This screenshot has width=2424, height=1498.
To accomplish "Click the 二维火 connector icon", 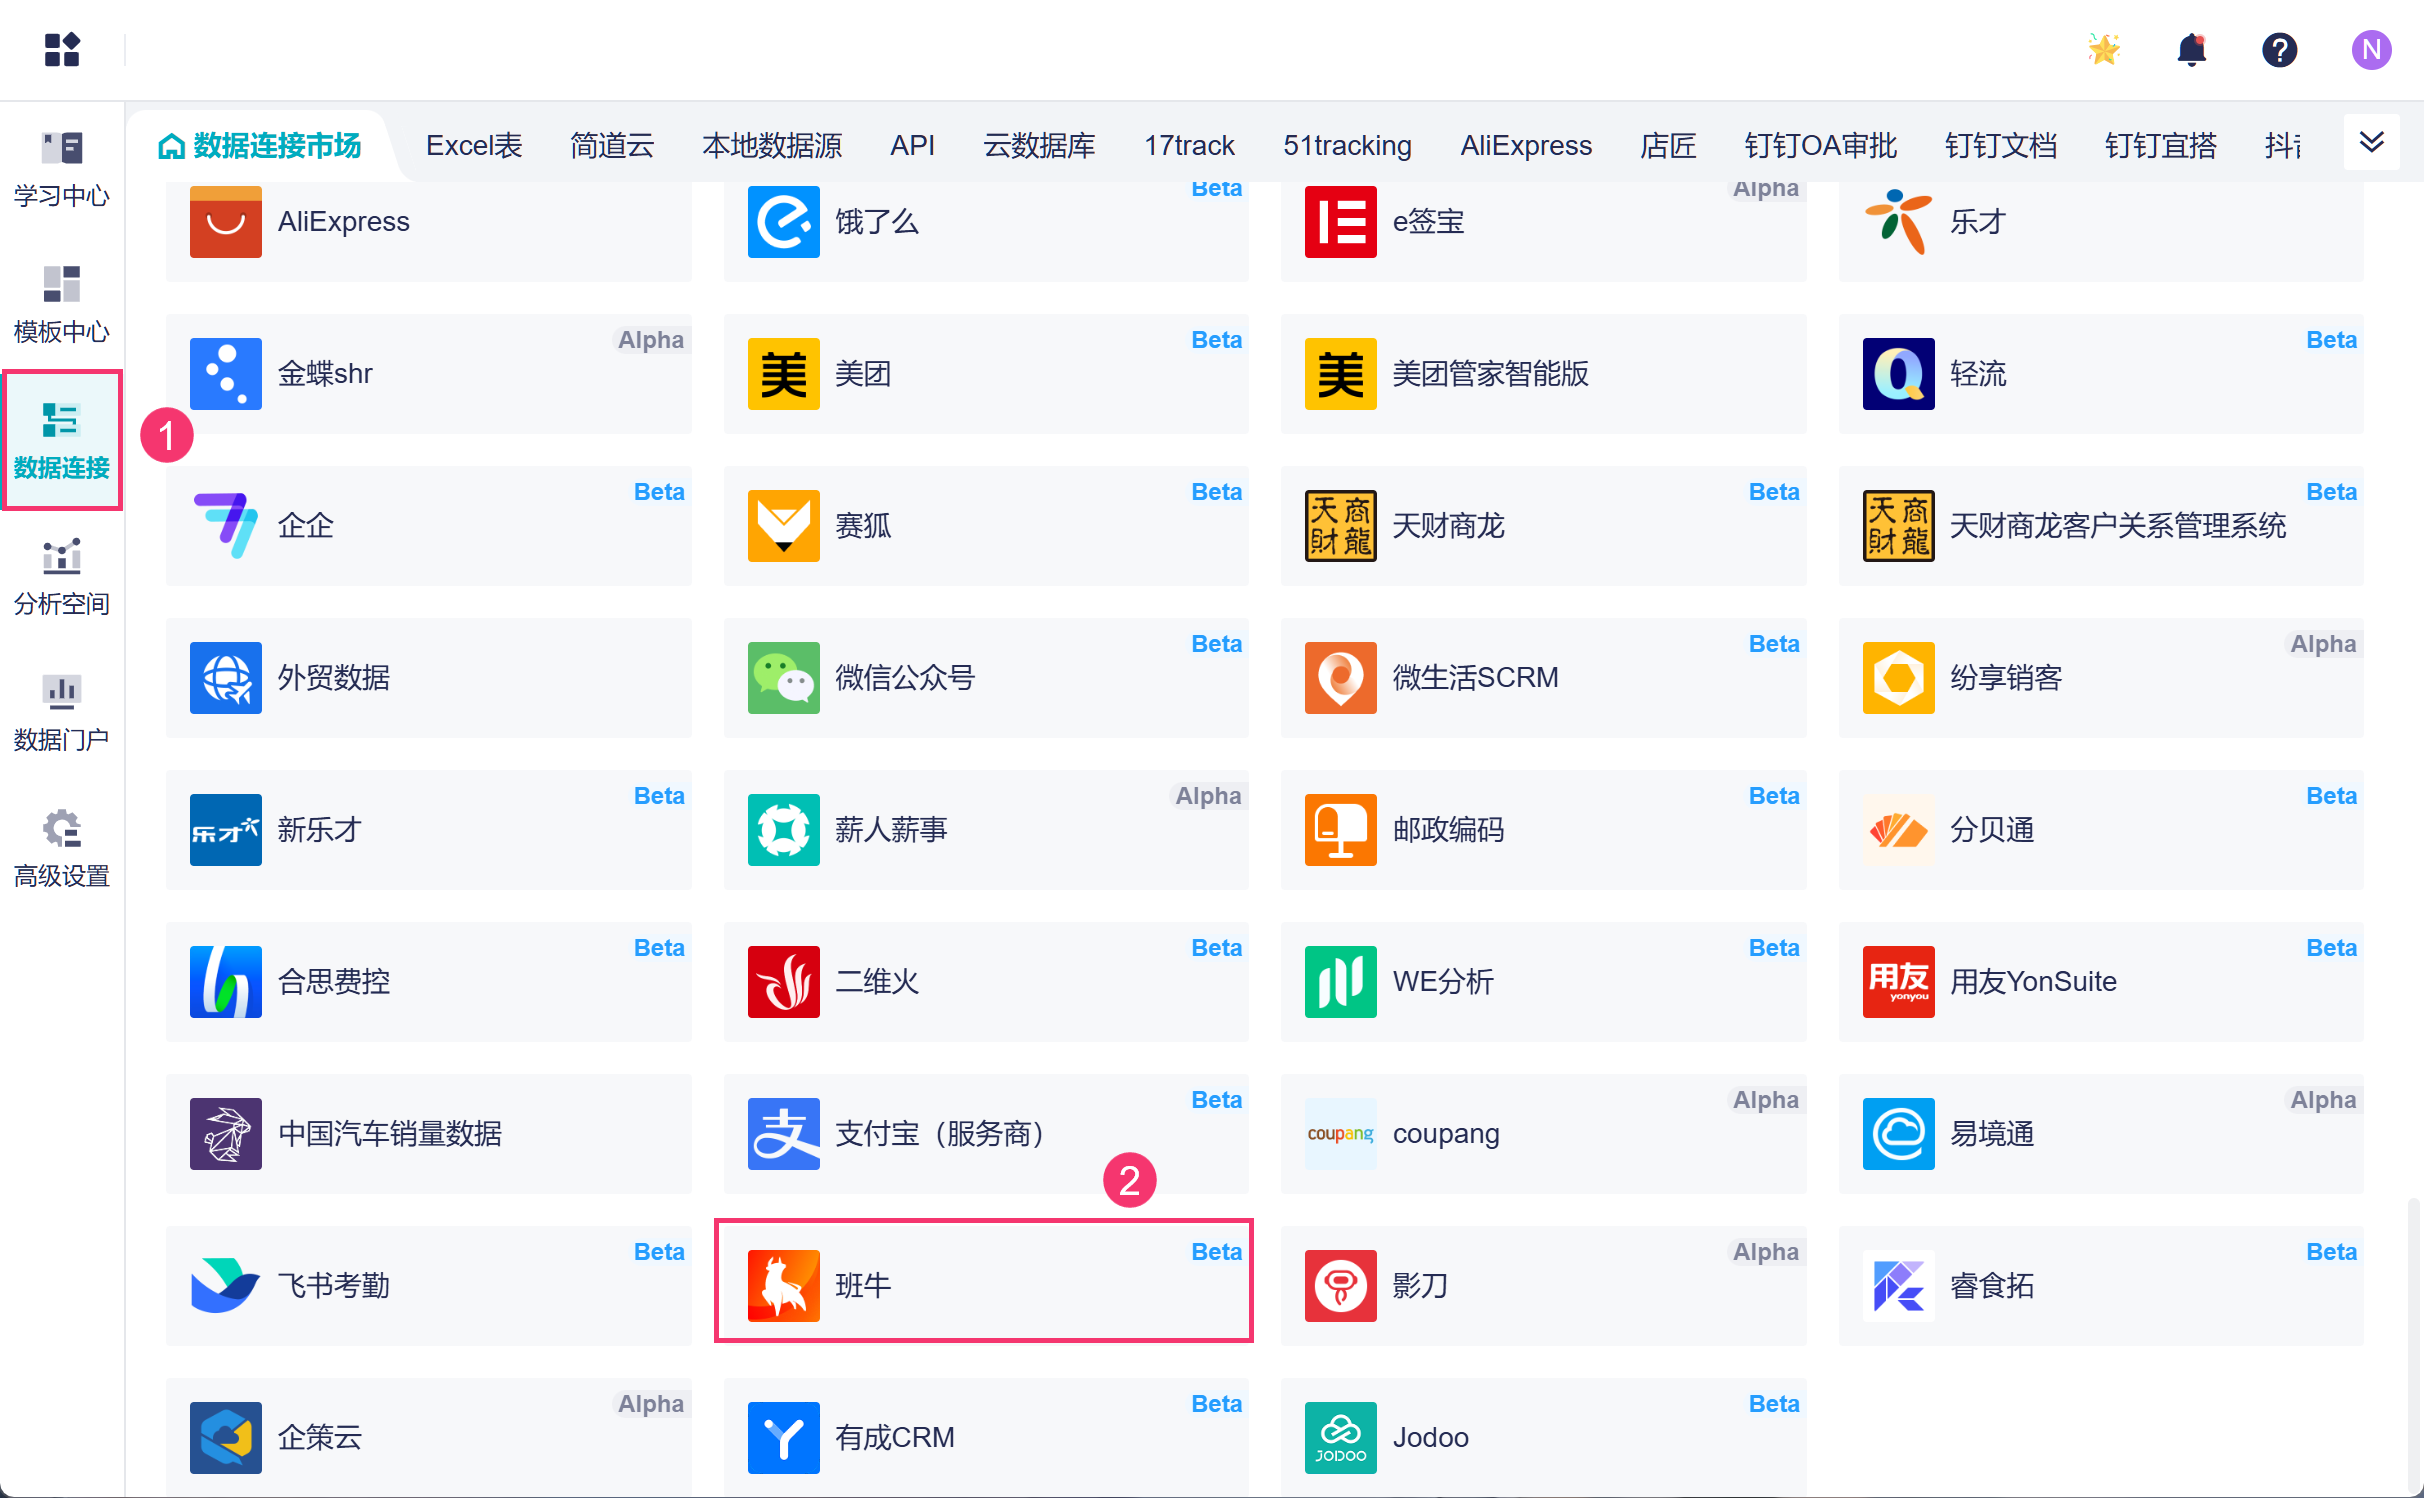I will [783, 981].
